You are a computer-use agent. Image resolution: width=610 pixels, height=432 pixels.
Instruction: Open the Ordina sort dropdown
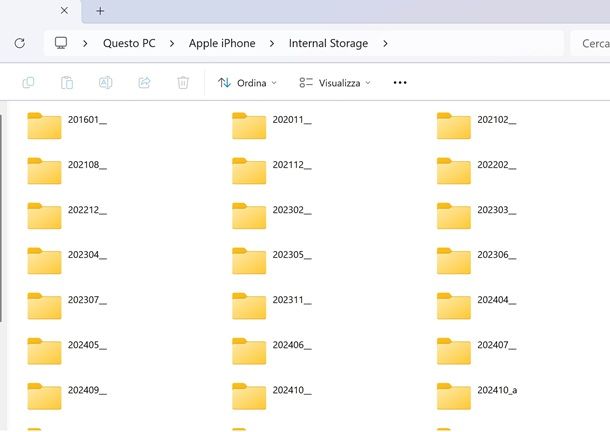pyautogui.click(x=247, y=83)
